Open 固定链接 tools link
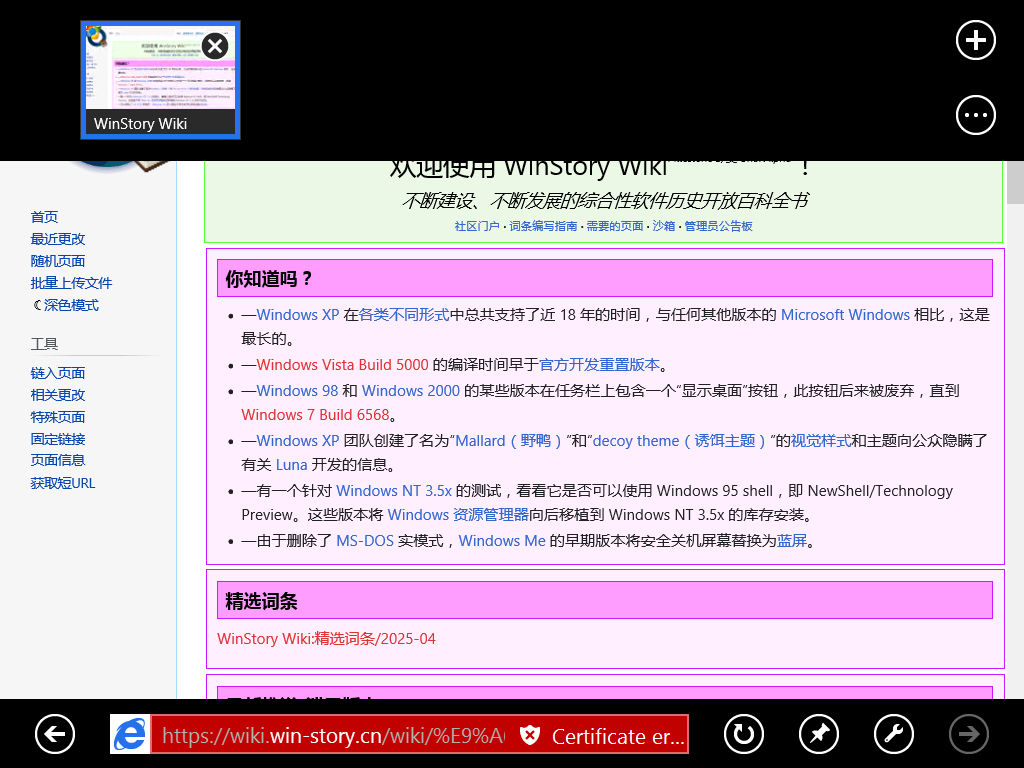 click(57, 439)
